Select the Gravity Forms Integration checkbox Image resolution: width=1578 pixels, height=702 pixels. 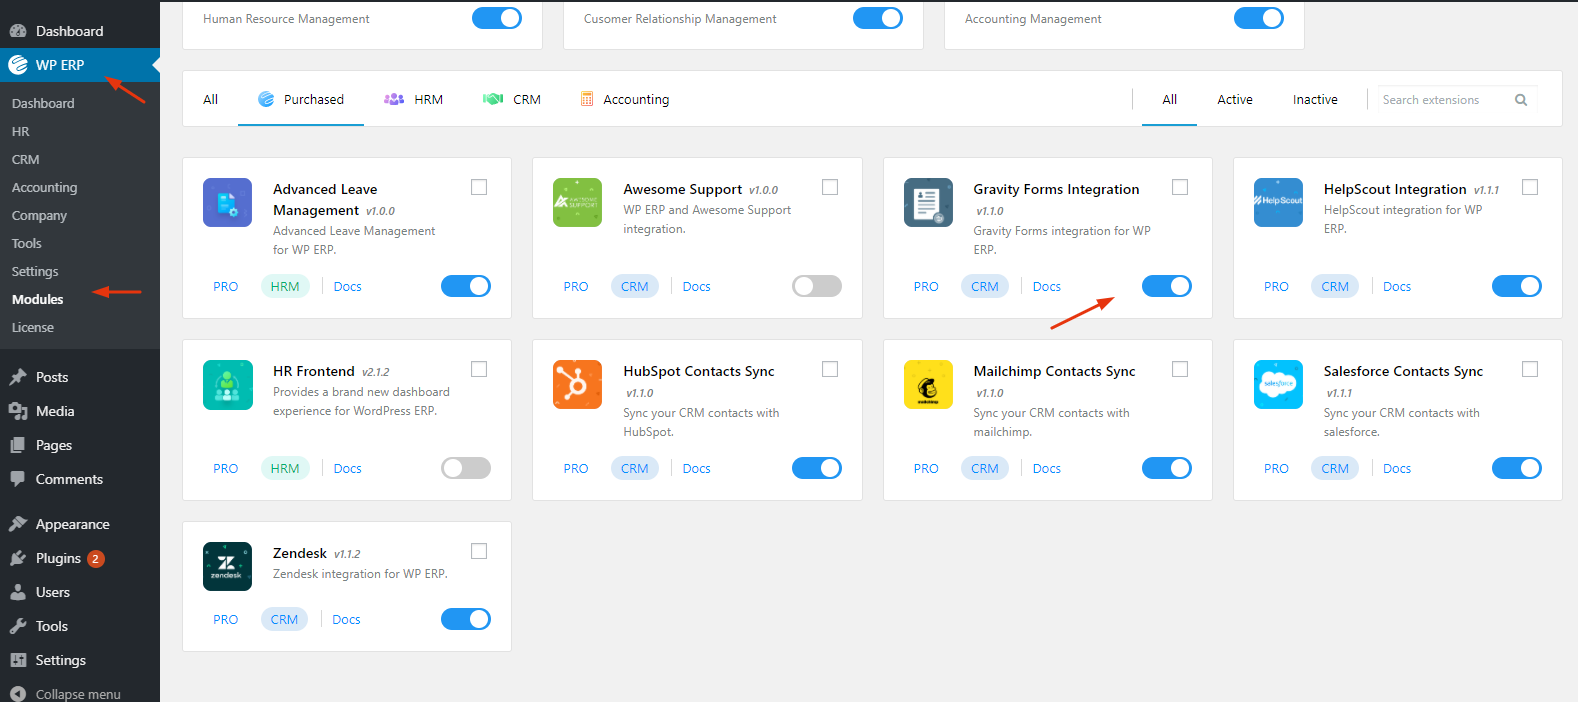1180,187
